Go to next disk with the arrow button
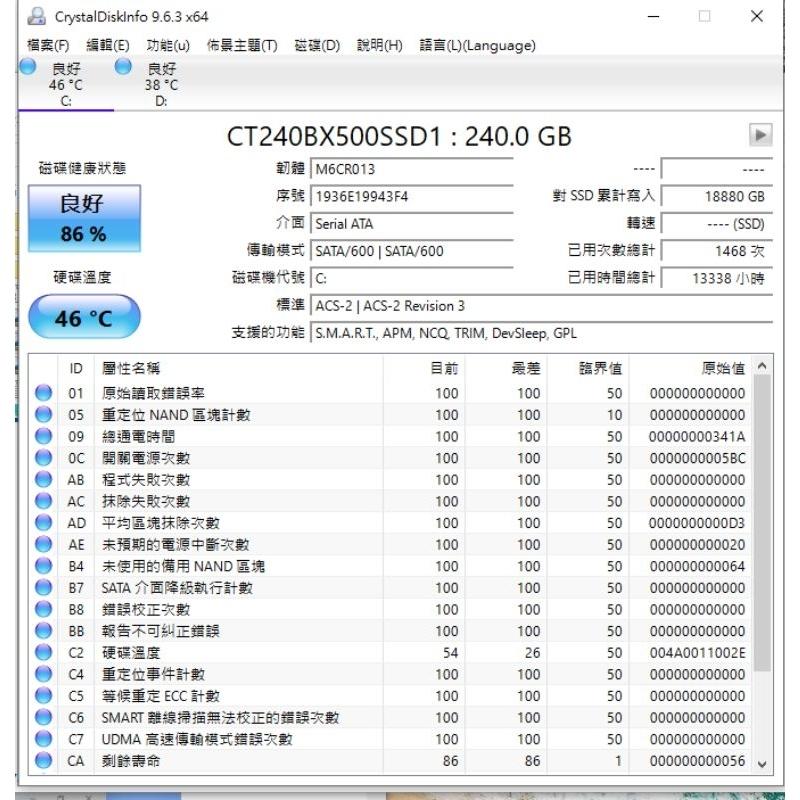 [x=760, y=135]
